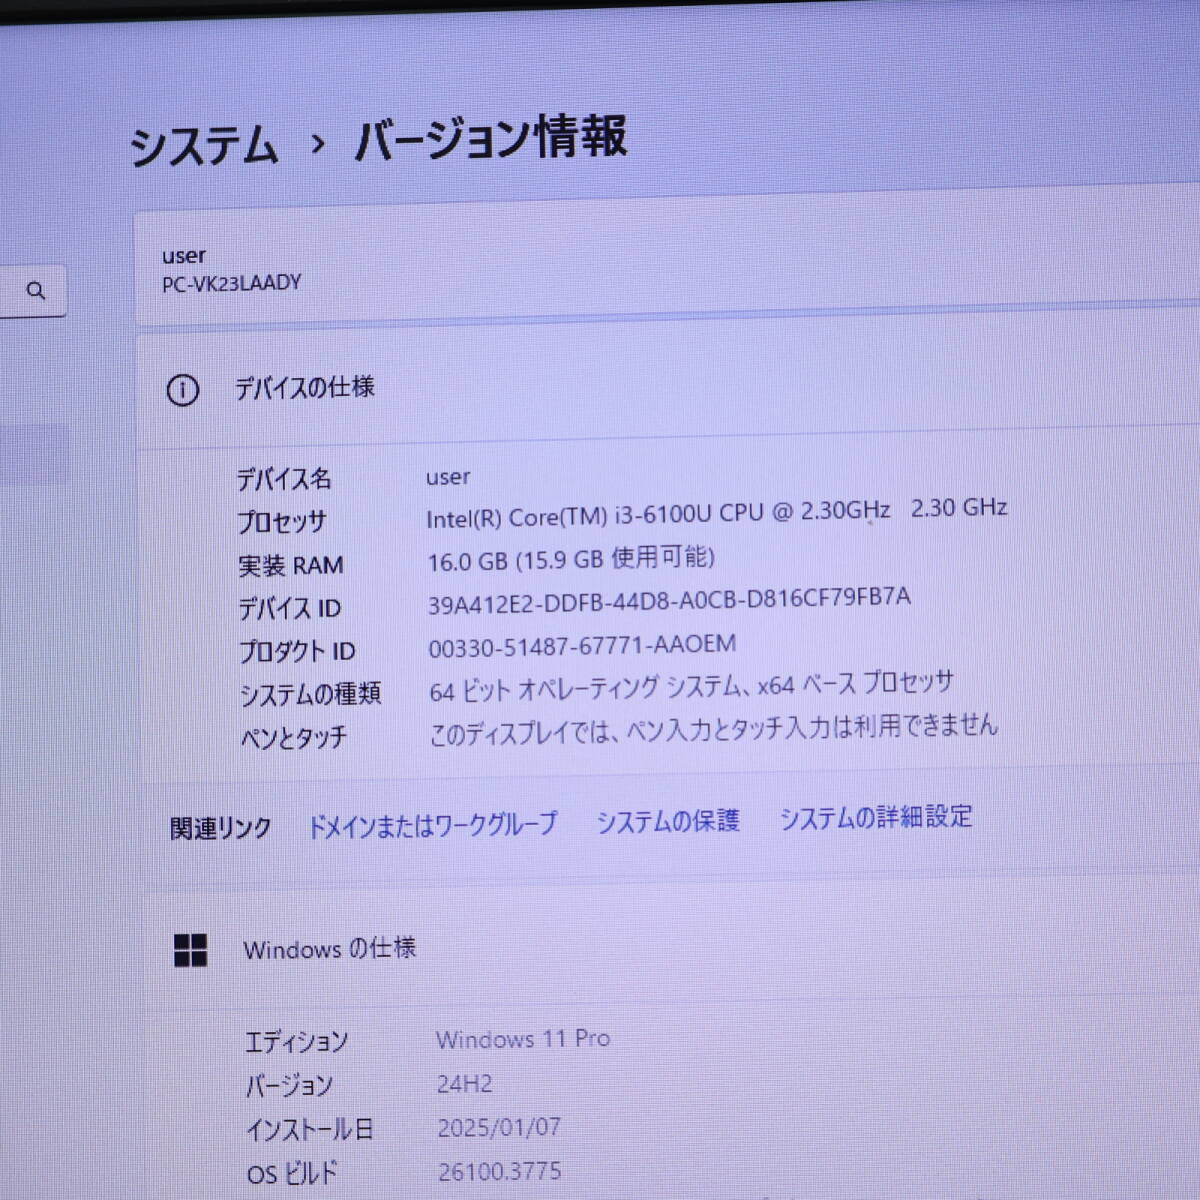The width and height of the screenshot is (1200, 1200).
Task: Select PC name PC-VK23LAADY
Action: [x=231, y=283]
